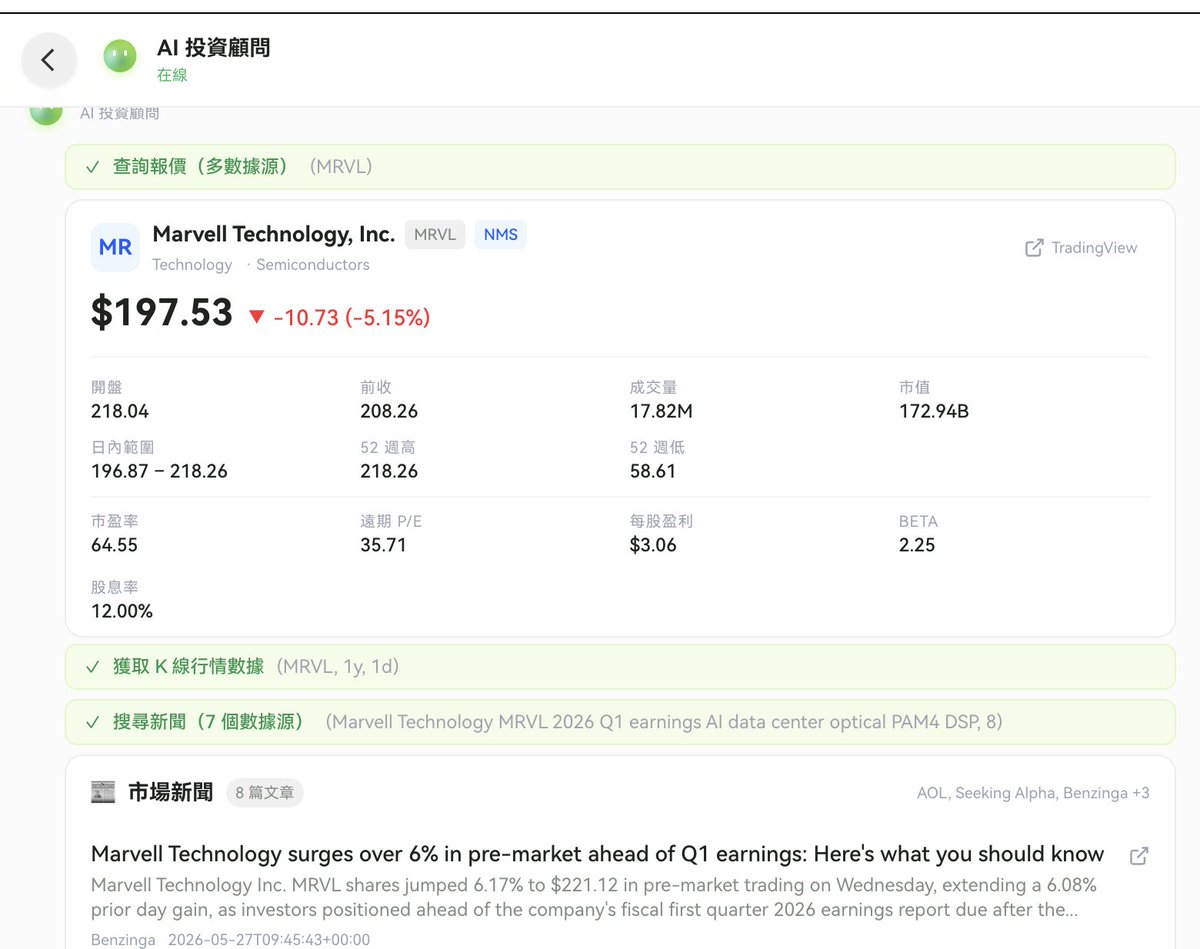Click the checkmark icon on 獲取 K 線 row
This screenshot has height=949, width=1200.
(93, 667)
